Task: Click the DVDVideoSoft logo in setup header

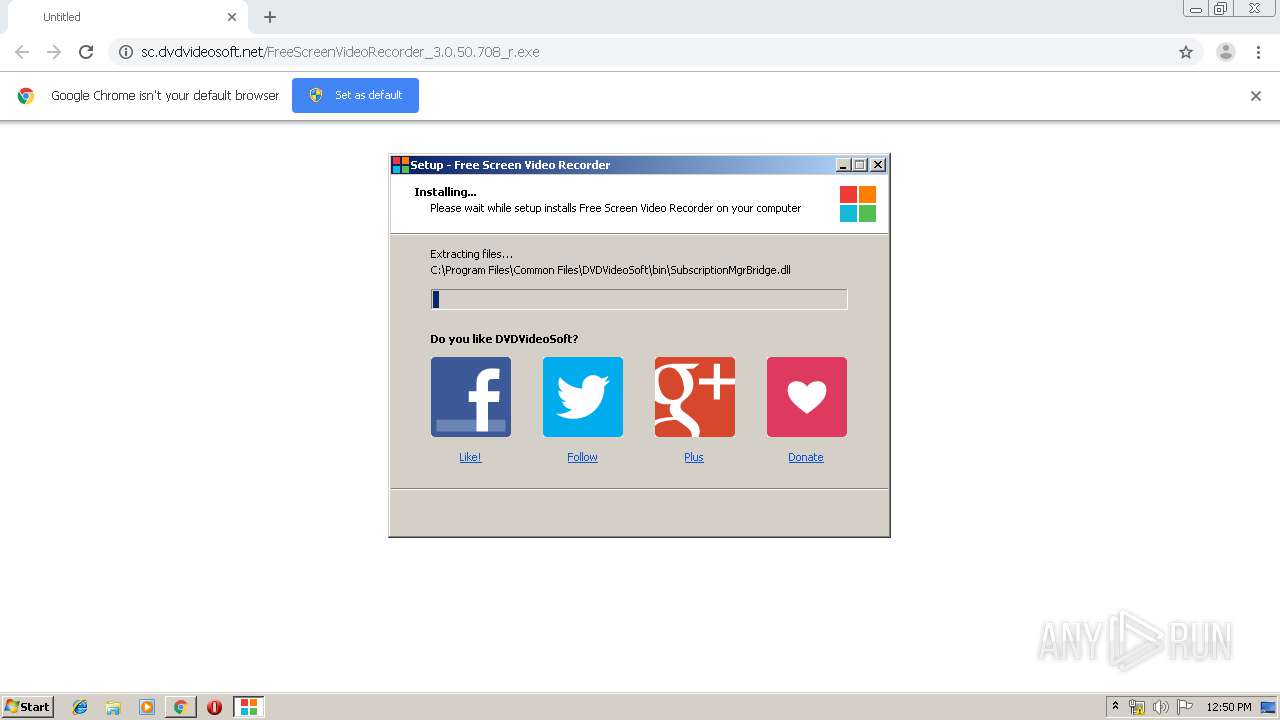Action: 857,204
